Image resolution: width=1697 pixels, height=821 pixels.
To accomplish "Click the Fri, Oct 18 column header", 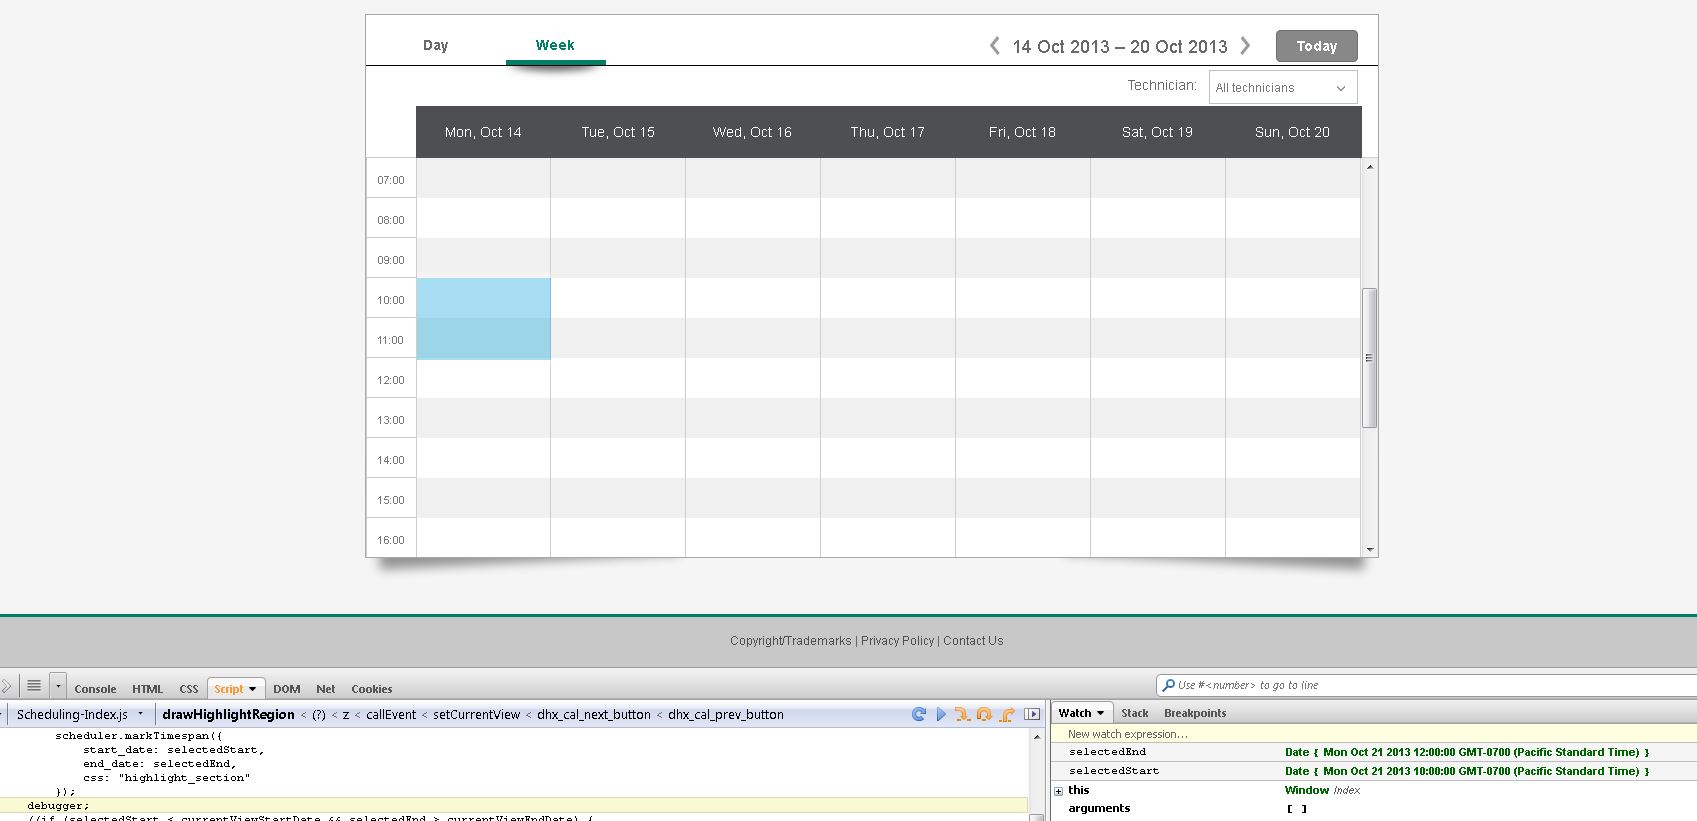I will (1022, 132).
